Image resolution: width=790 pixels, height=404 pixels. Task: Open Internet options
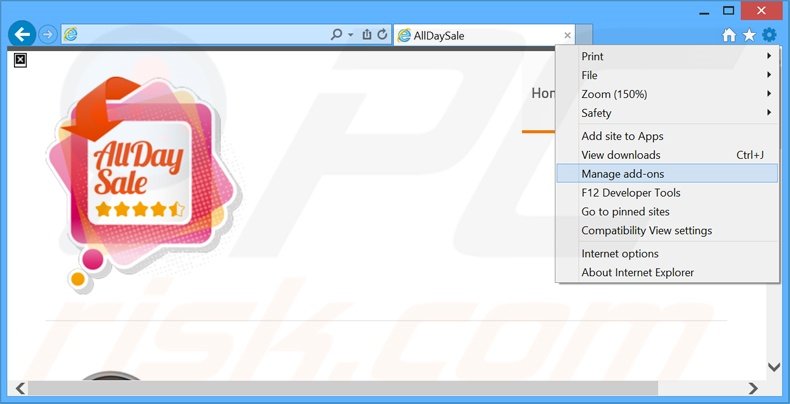pos(667,254)
